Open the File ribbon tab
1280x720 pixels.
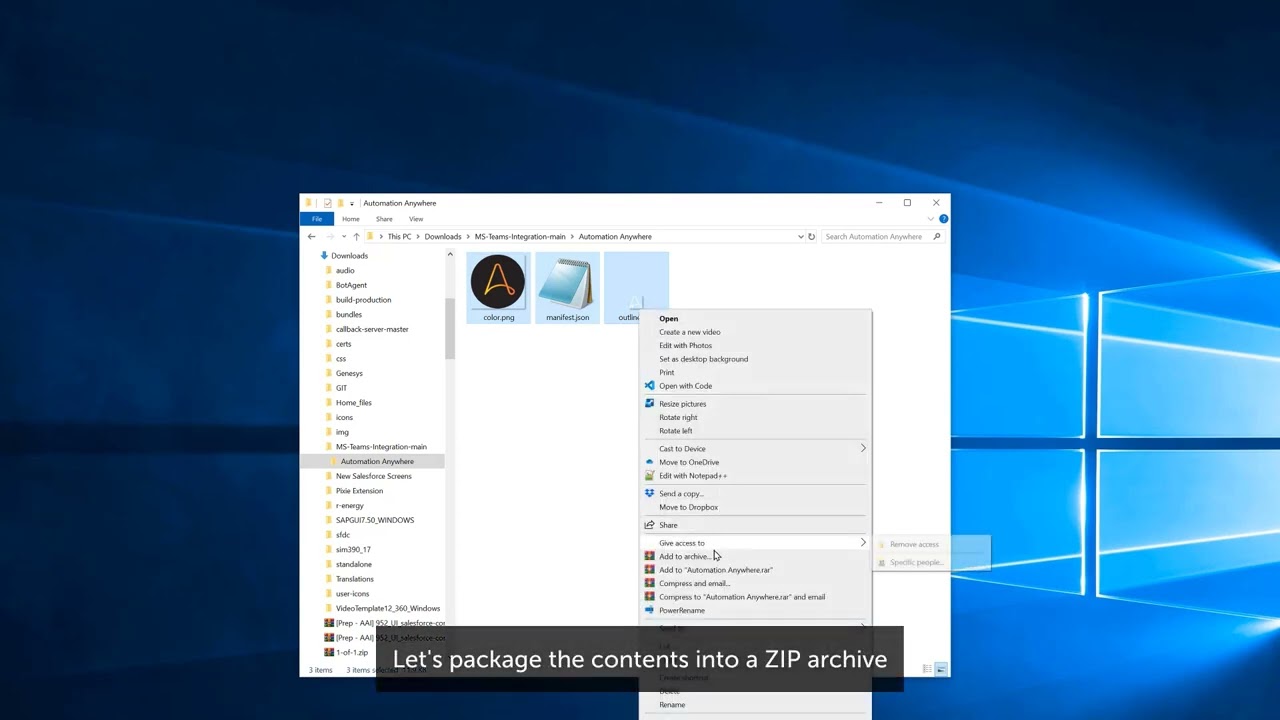point(316,219)
